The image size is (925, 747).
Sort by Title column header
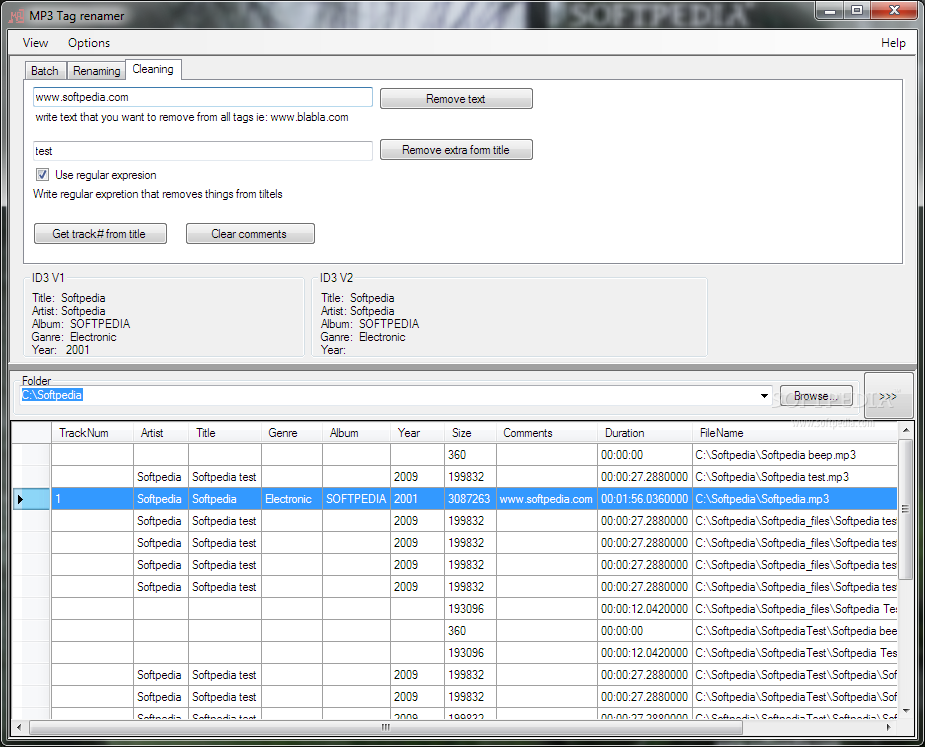pos(225,433)
